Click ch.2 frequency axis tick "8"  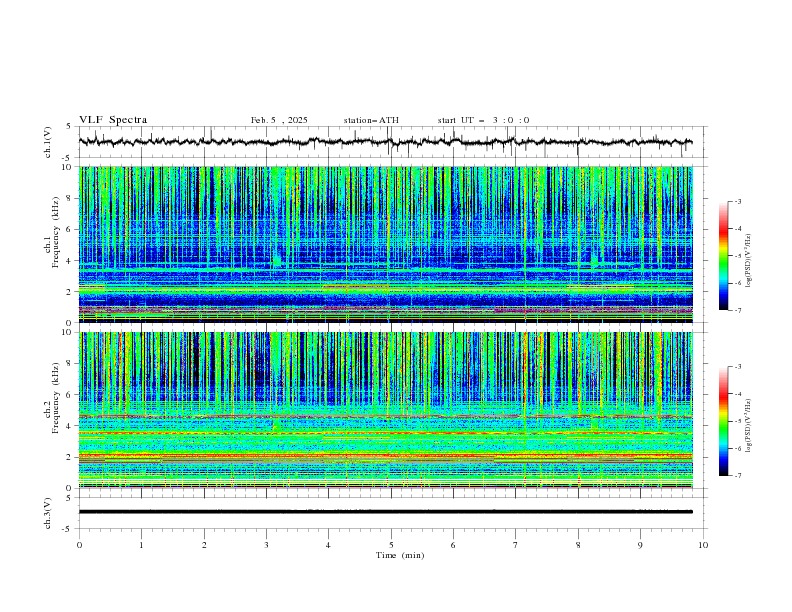click(x=70, y=364)
